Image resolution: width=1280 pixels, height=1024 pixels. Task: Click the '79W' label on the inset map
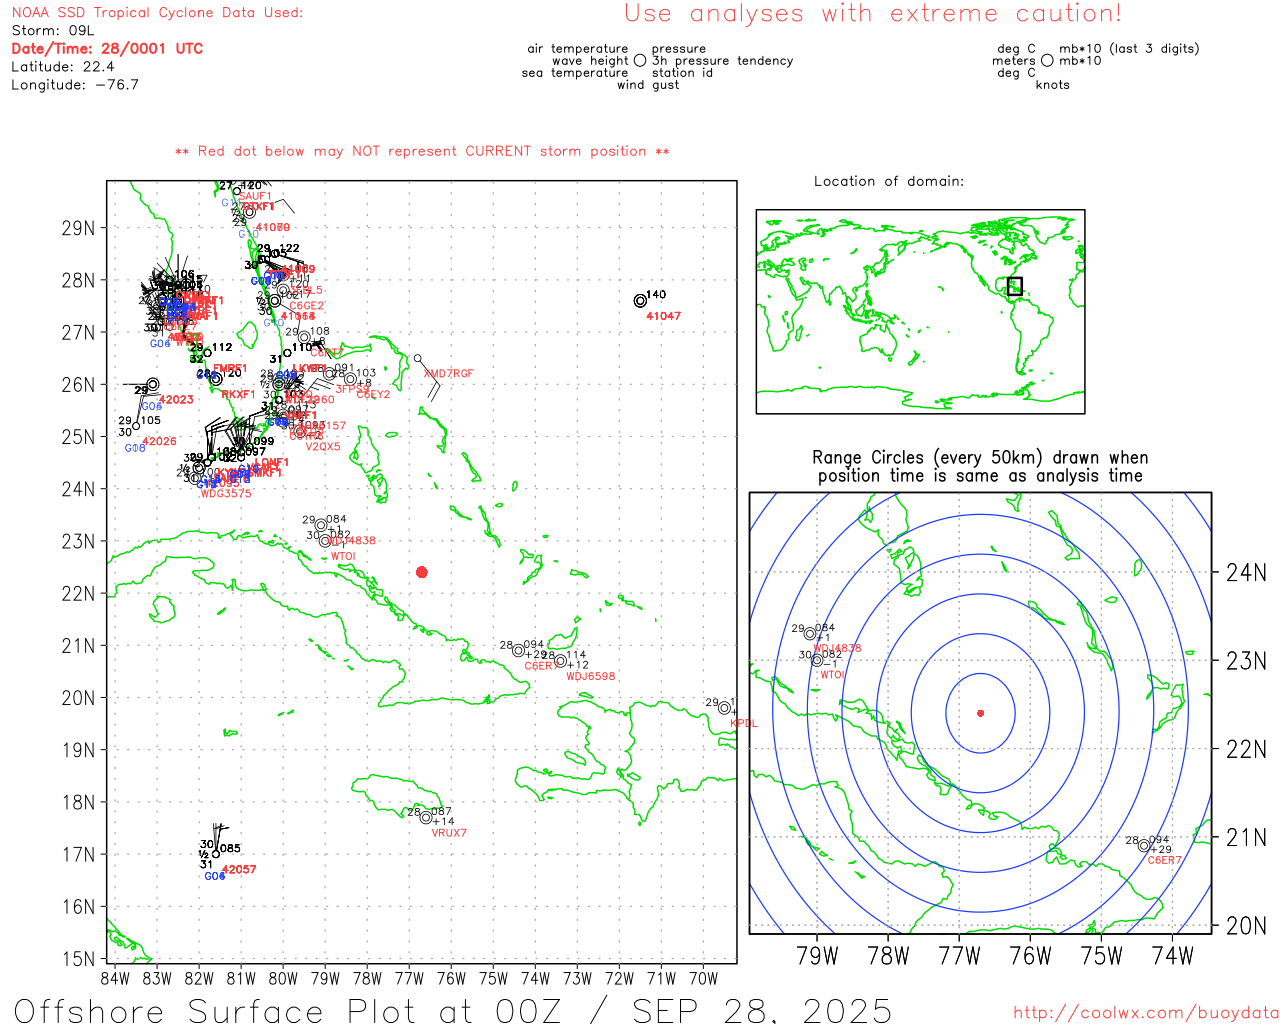[x=817, y=956]
